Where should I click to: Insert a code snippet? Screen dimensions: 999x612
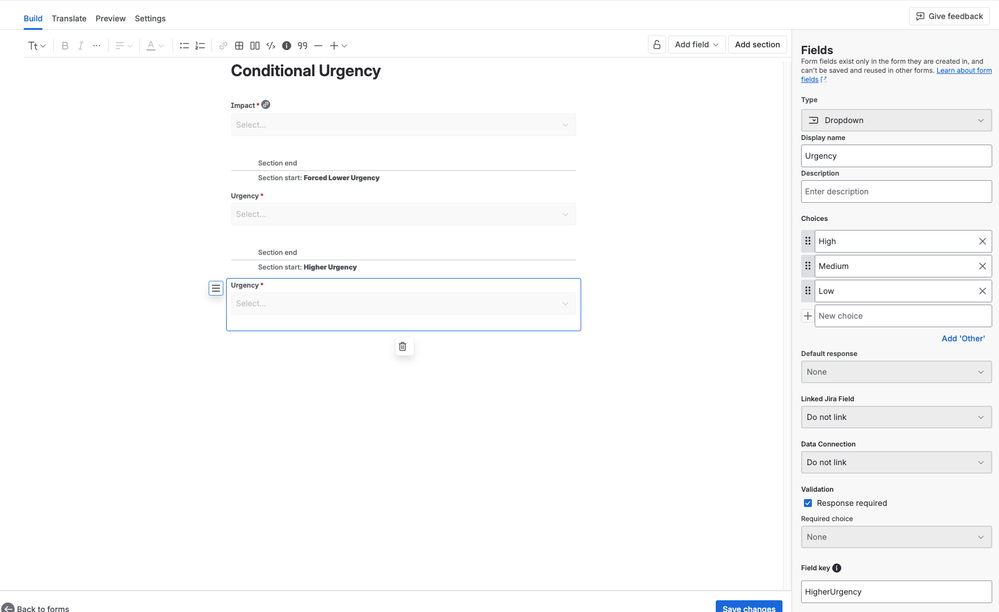(271, 46)
